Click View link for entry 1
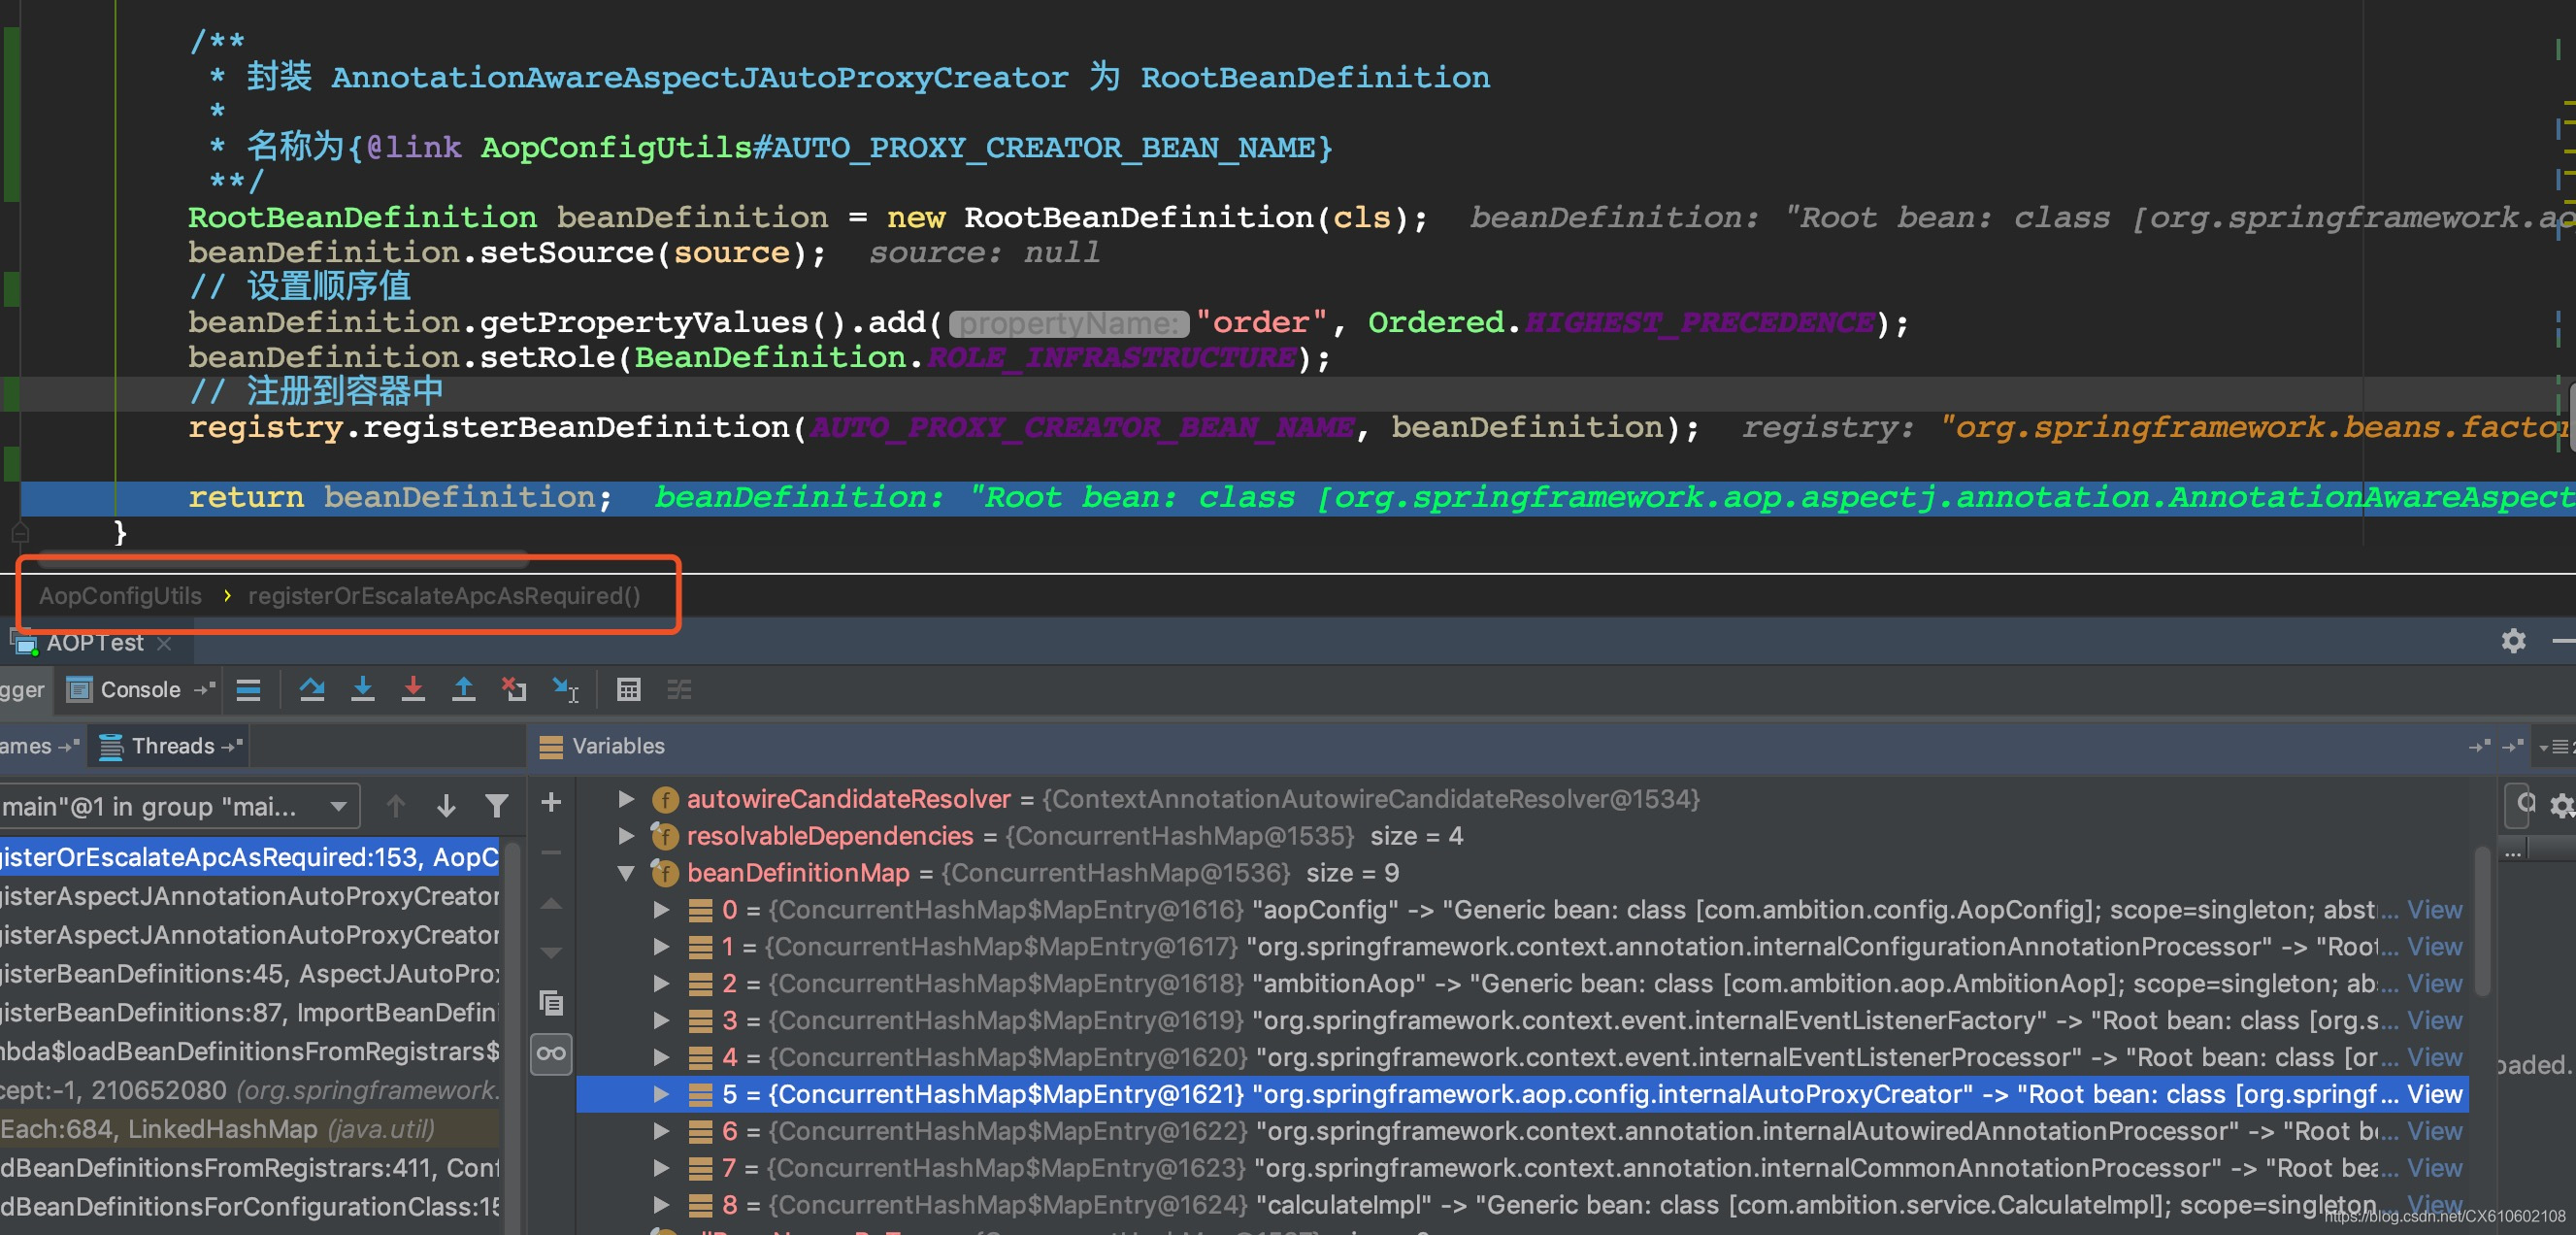2576x1235 pixels. click(x=2434, y=946)
